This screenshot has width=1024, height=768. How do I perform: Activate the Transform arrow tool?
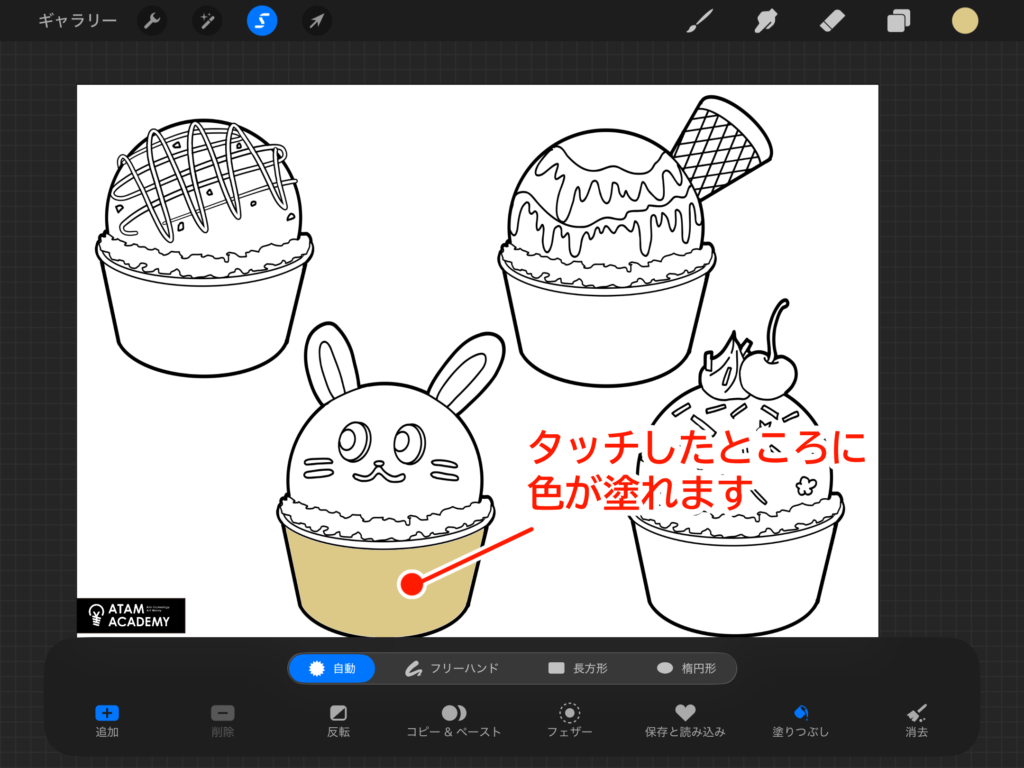click(317, 20)
